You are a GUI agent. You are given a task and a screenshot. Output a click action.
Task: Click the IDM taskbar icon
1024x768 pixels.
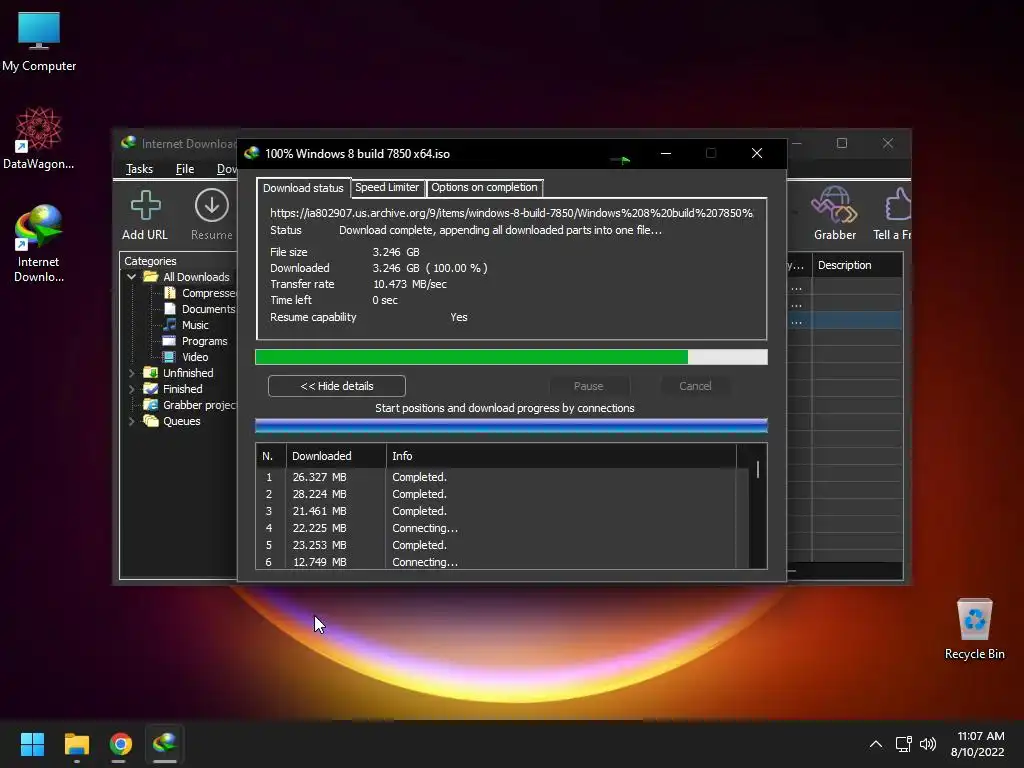(x=165, y=744)
